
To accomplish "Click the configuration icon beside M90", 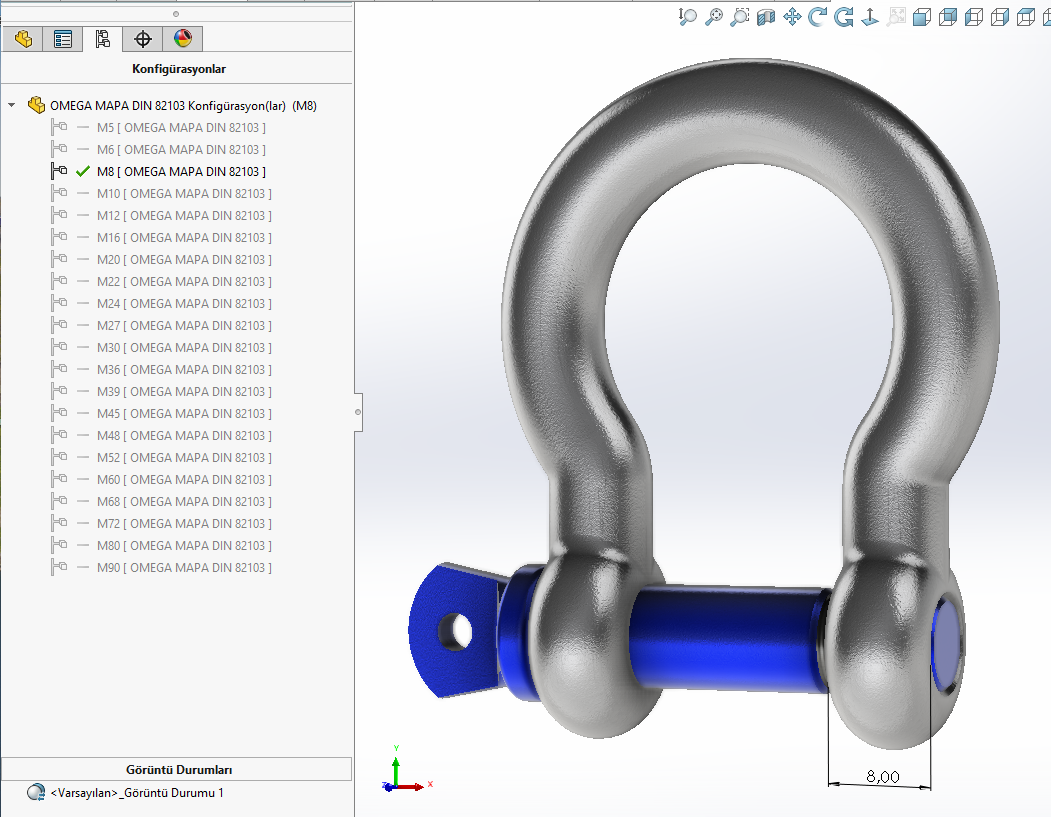I will point(59,567).
